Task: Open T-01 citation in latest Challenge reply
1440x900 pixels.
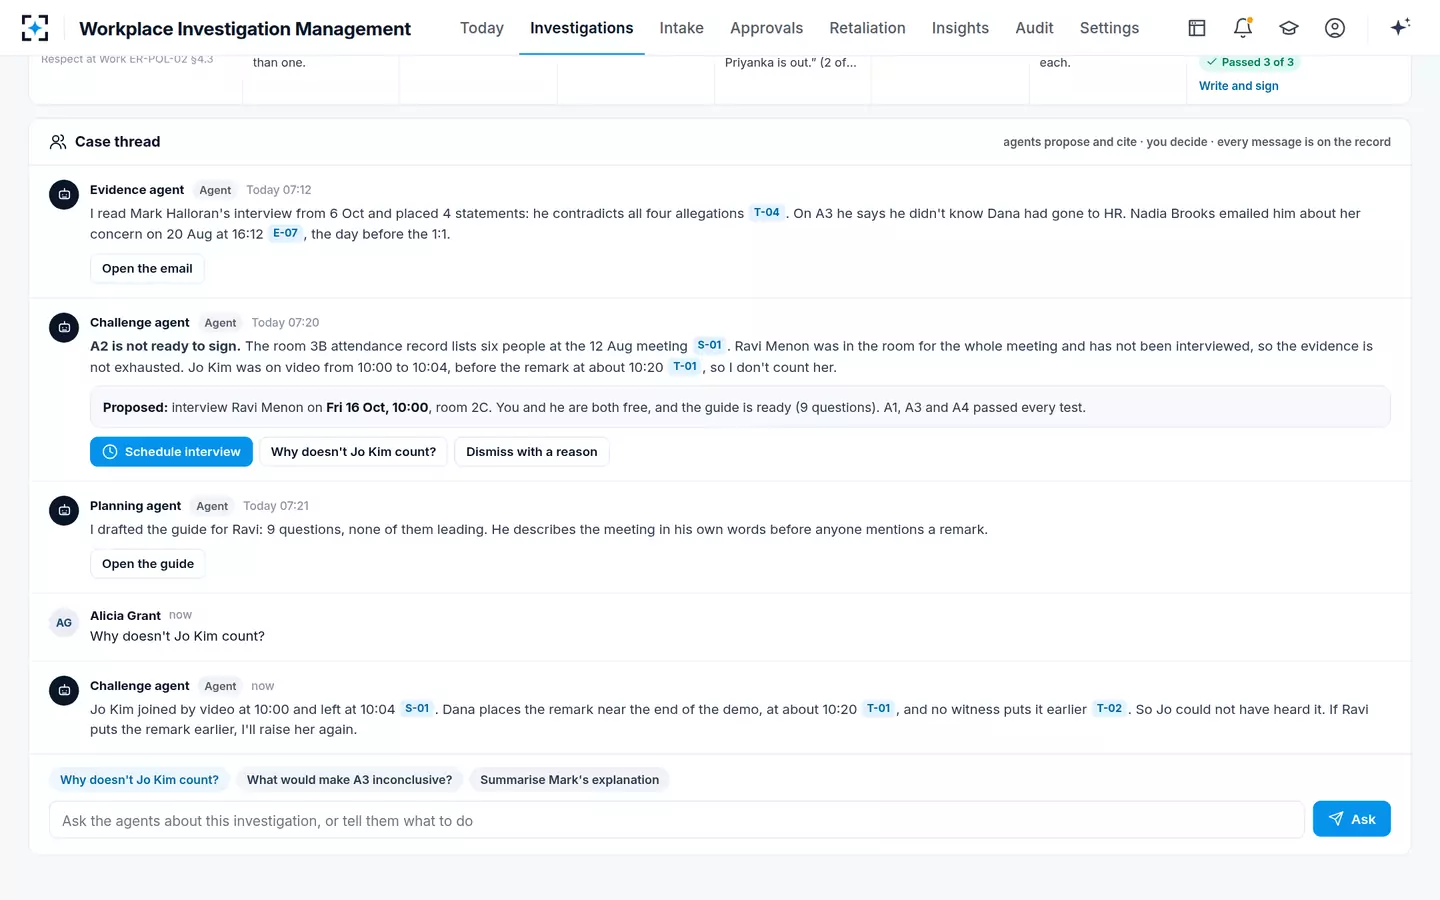Action: coord(878,708)
